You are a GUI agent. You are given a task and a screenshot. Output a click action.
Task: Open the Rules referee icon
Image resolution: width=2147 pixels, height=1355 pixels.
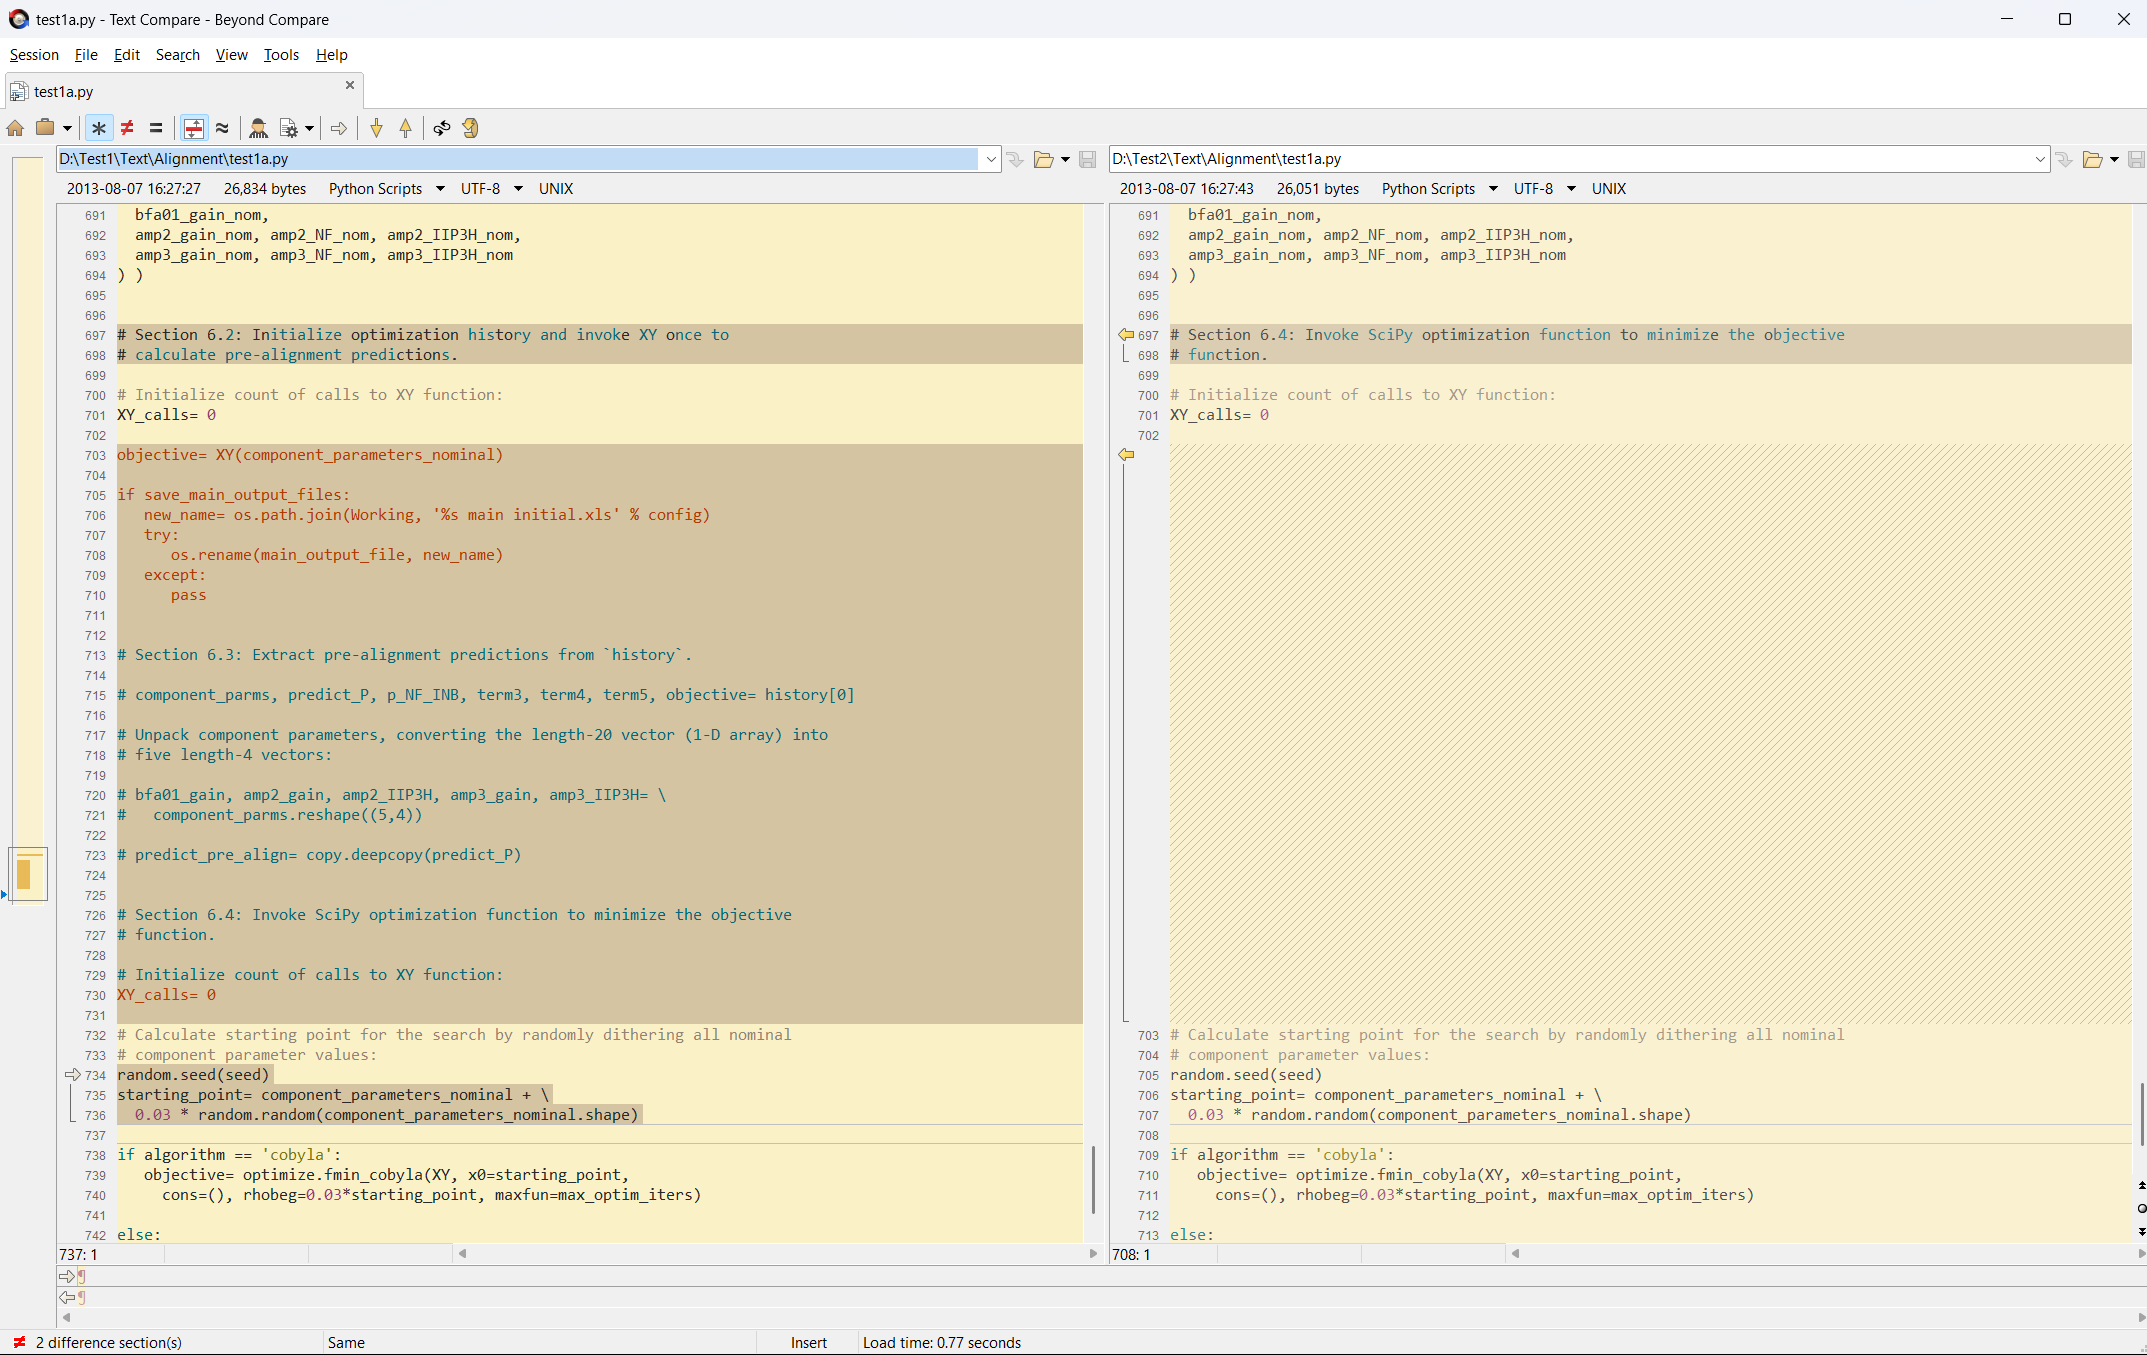[x=258, y=128]
